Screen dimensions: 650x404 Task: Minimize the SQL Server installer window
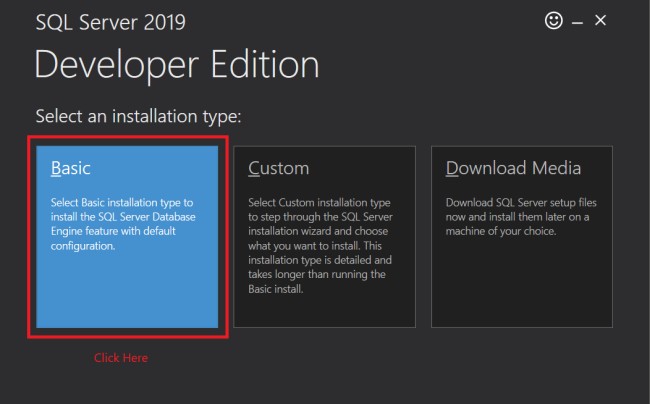click(x=577, y=22)
